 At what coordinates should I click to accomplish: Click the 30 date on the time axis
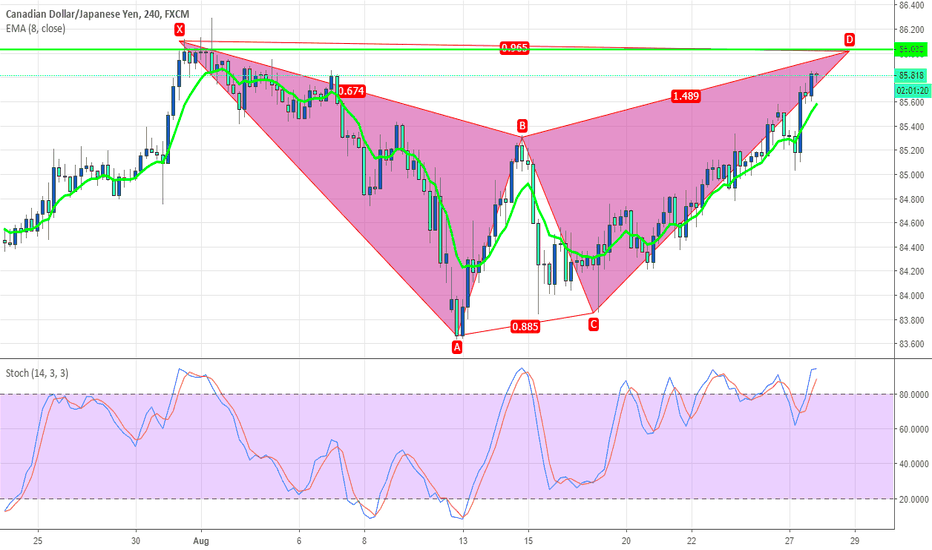(x=136, y=540)
